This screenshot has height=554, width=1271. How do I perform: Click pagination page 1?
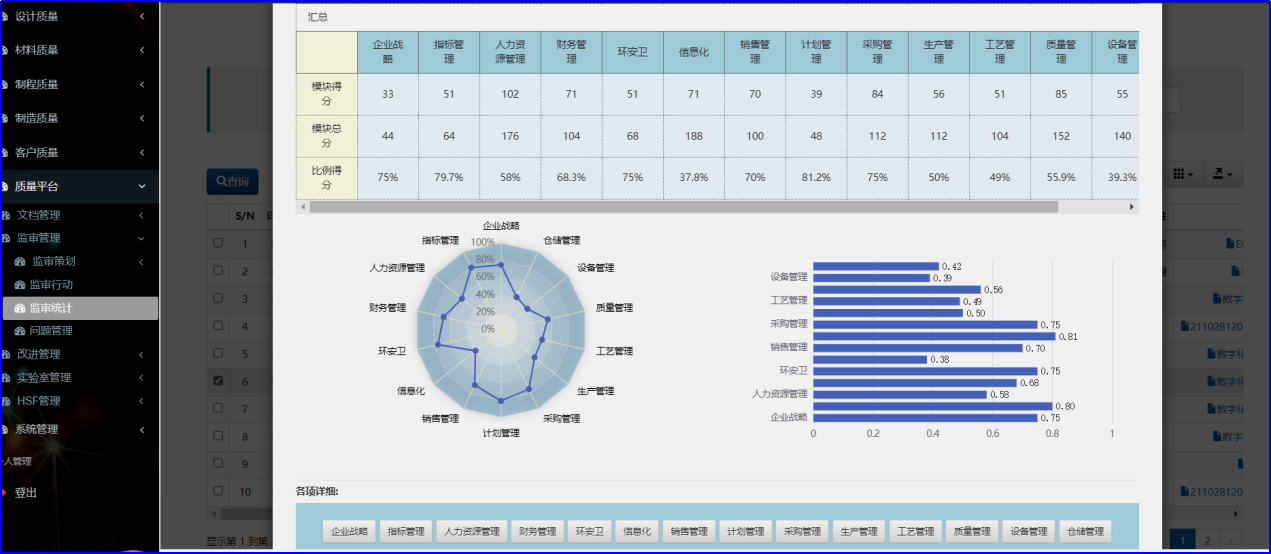tap(1183, 540)
